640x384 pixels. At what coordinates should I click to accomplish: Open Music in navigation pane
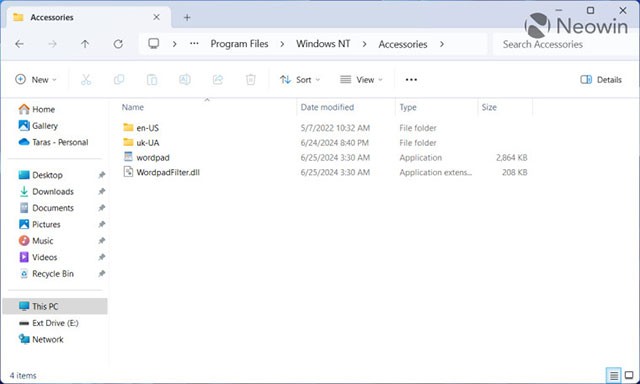(36, 241)
